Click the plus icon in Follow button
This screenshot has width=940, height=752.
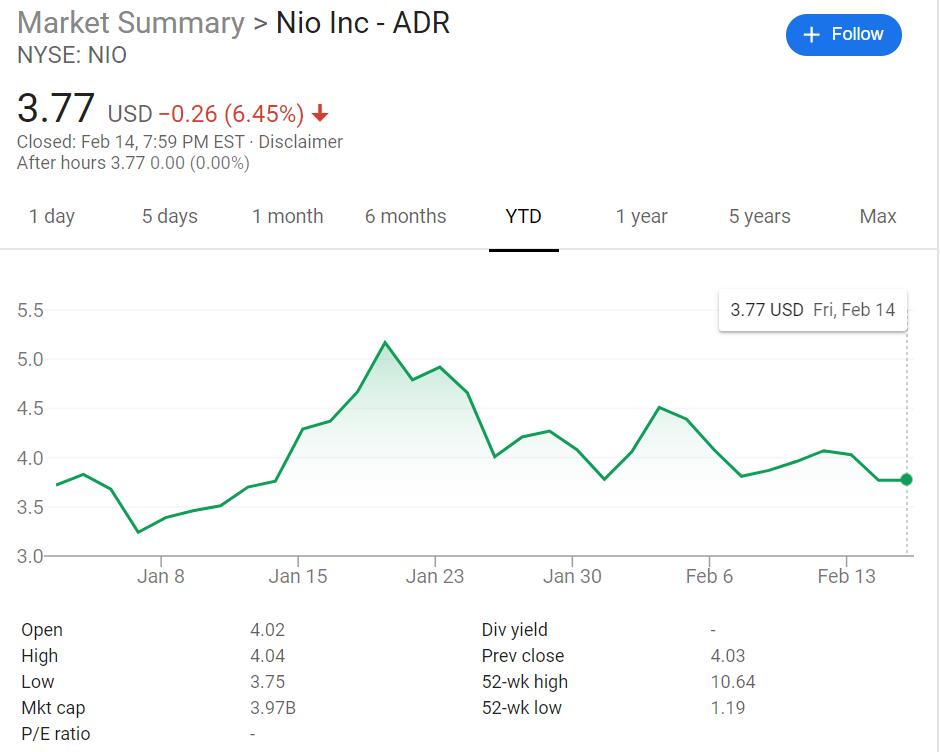click(811, 35)
